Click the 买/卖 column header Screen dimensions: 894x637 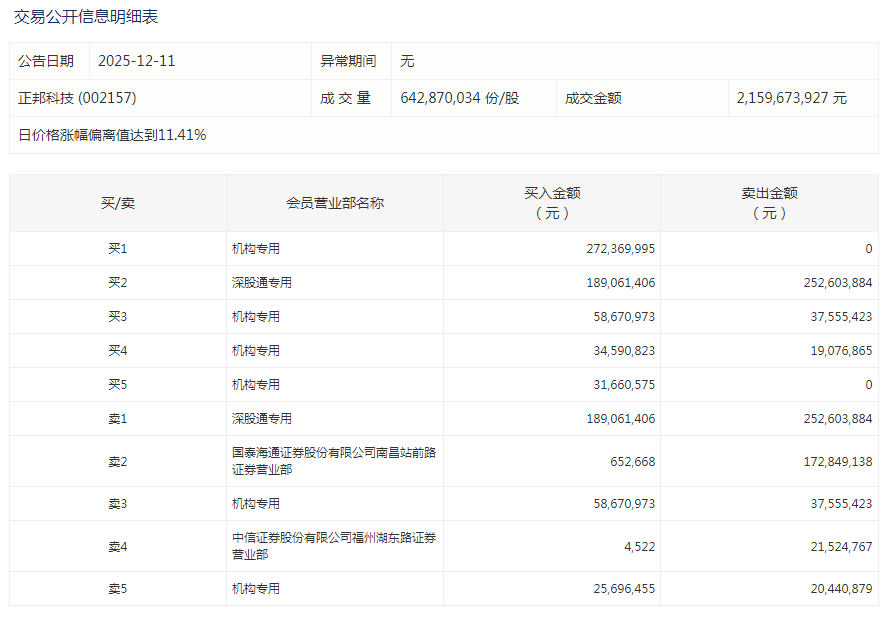coord(118,203)
